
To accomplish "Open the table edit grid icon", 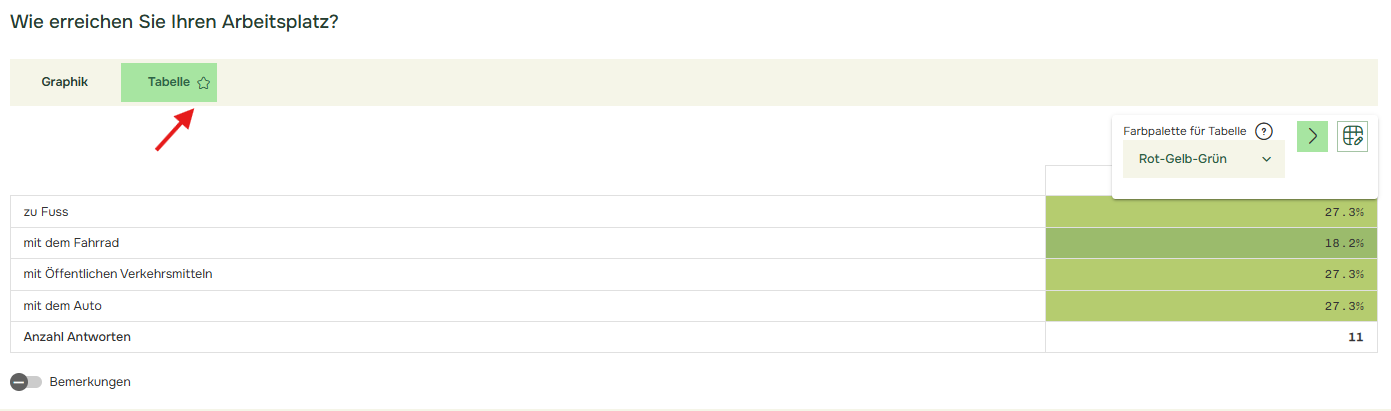I will coord(1353,136).
